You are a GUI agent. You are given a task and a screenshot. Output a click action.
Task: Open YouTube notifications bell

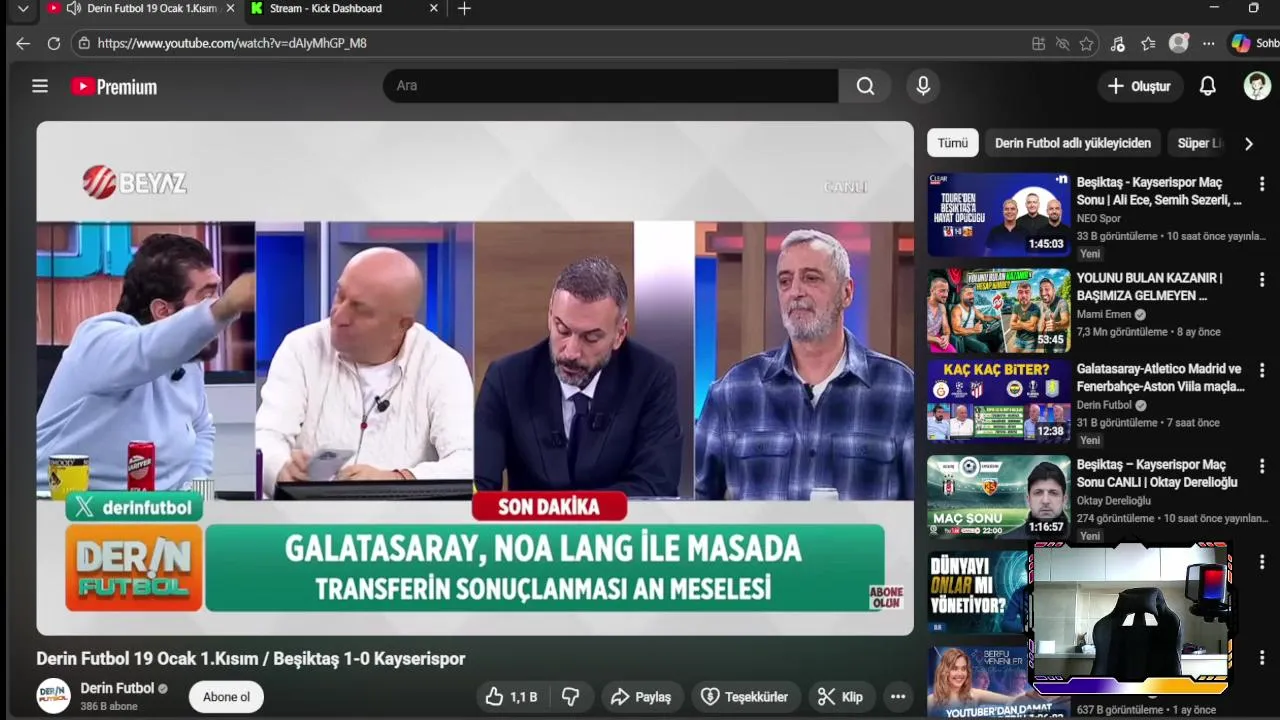tap(1207, 86)
